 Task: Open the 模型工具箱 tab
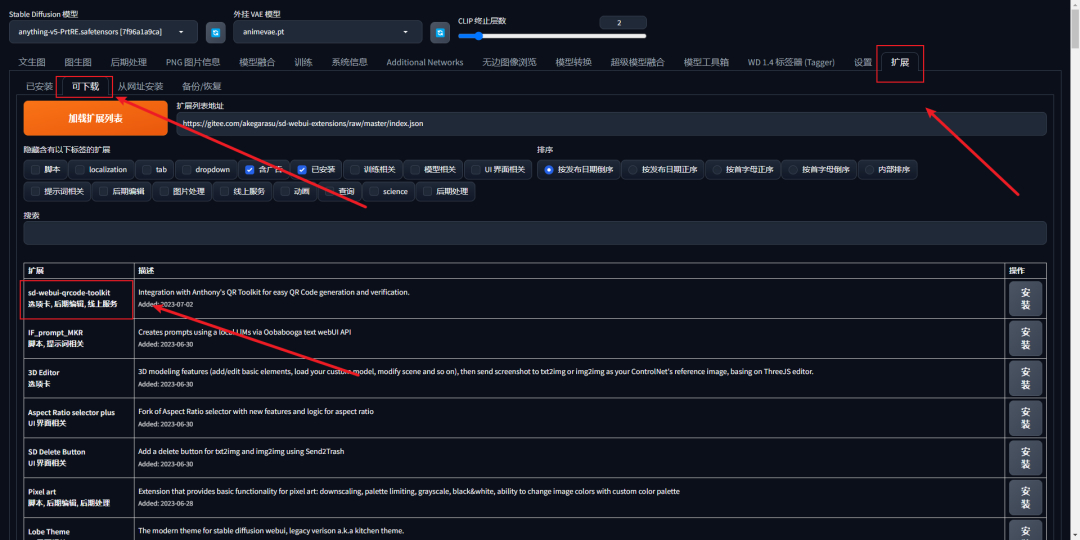706,62
